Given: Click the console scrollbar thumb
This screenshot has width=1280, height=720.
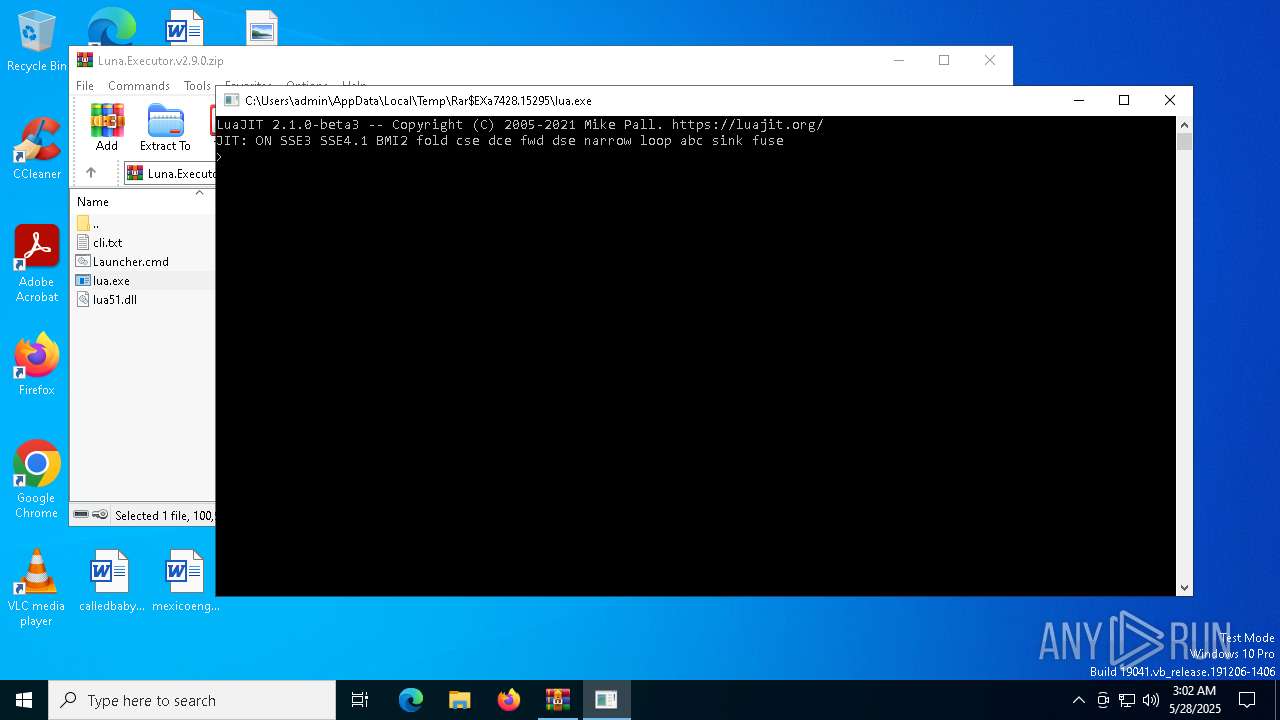Looking at the screenshot, I should [1184, 142].
